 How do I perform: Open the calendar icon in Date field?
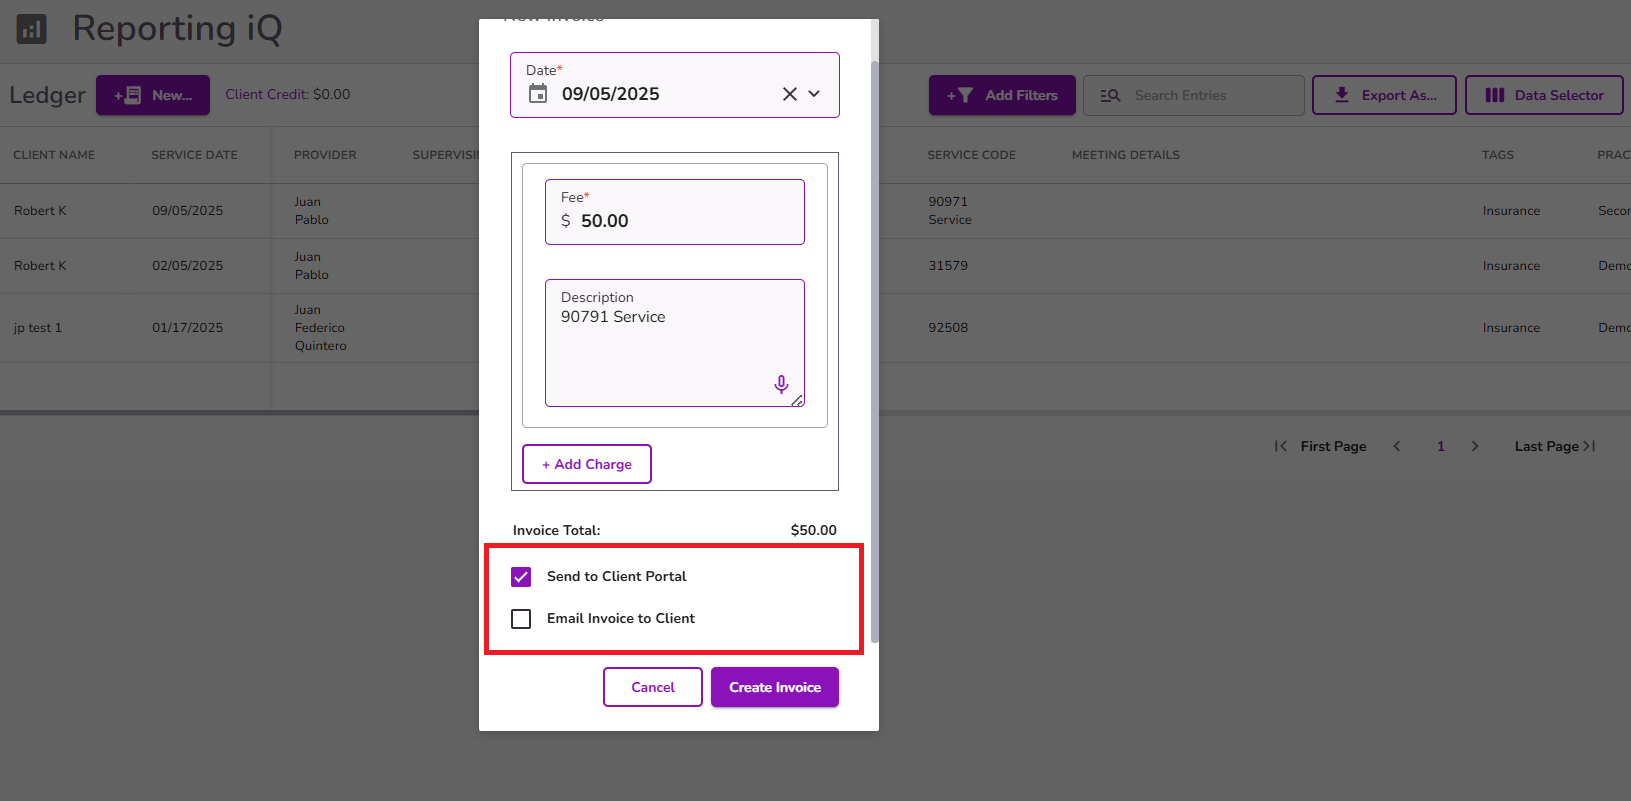click(538, 94)
